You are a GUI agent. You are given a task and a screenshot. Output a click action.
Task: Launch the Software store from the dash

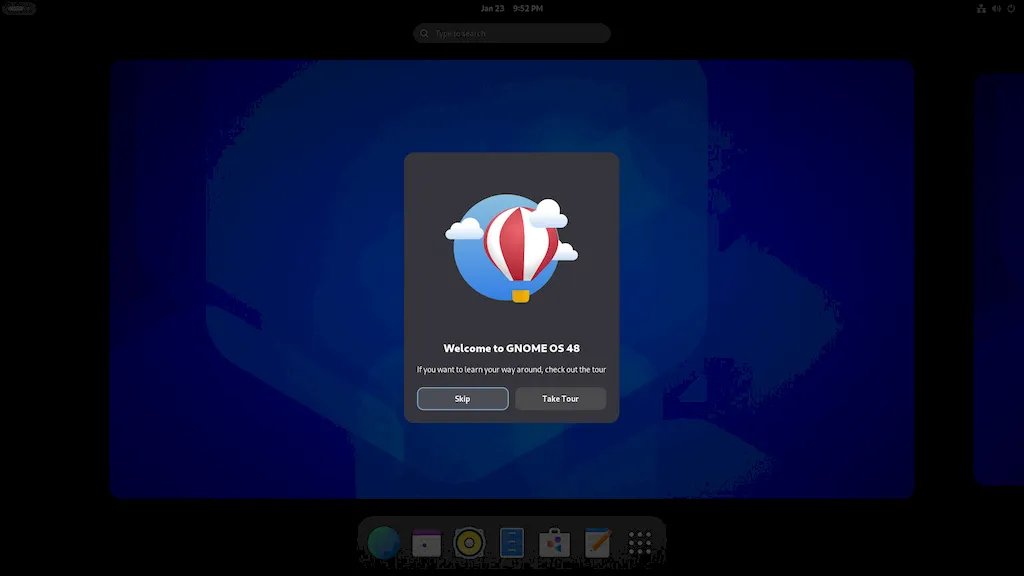(554, 543)
